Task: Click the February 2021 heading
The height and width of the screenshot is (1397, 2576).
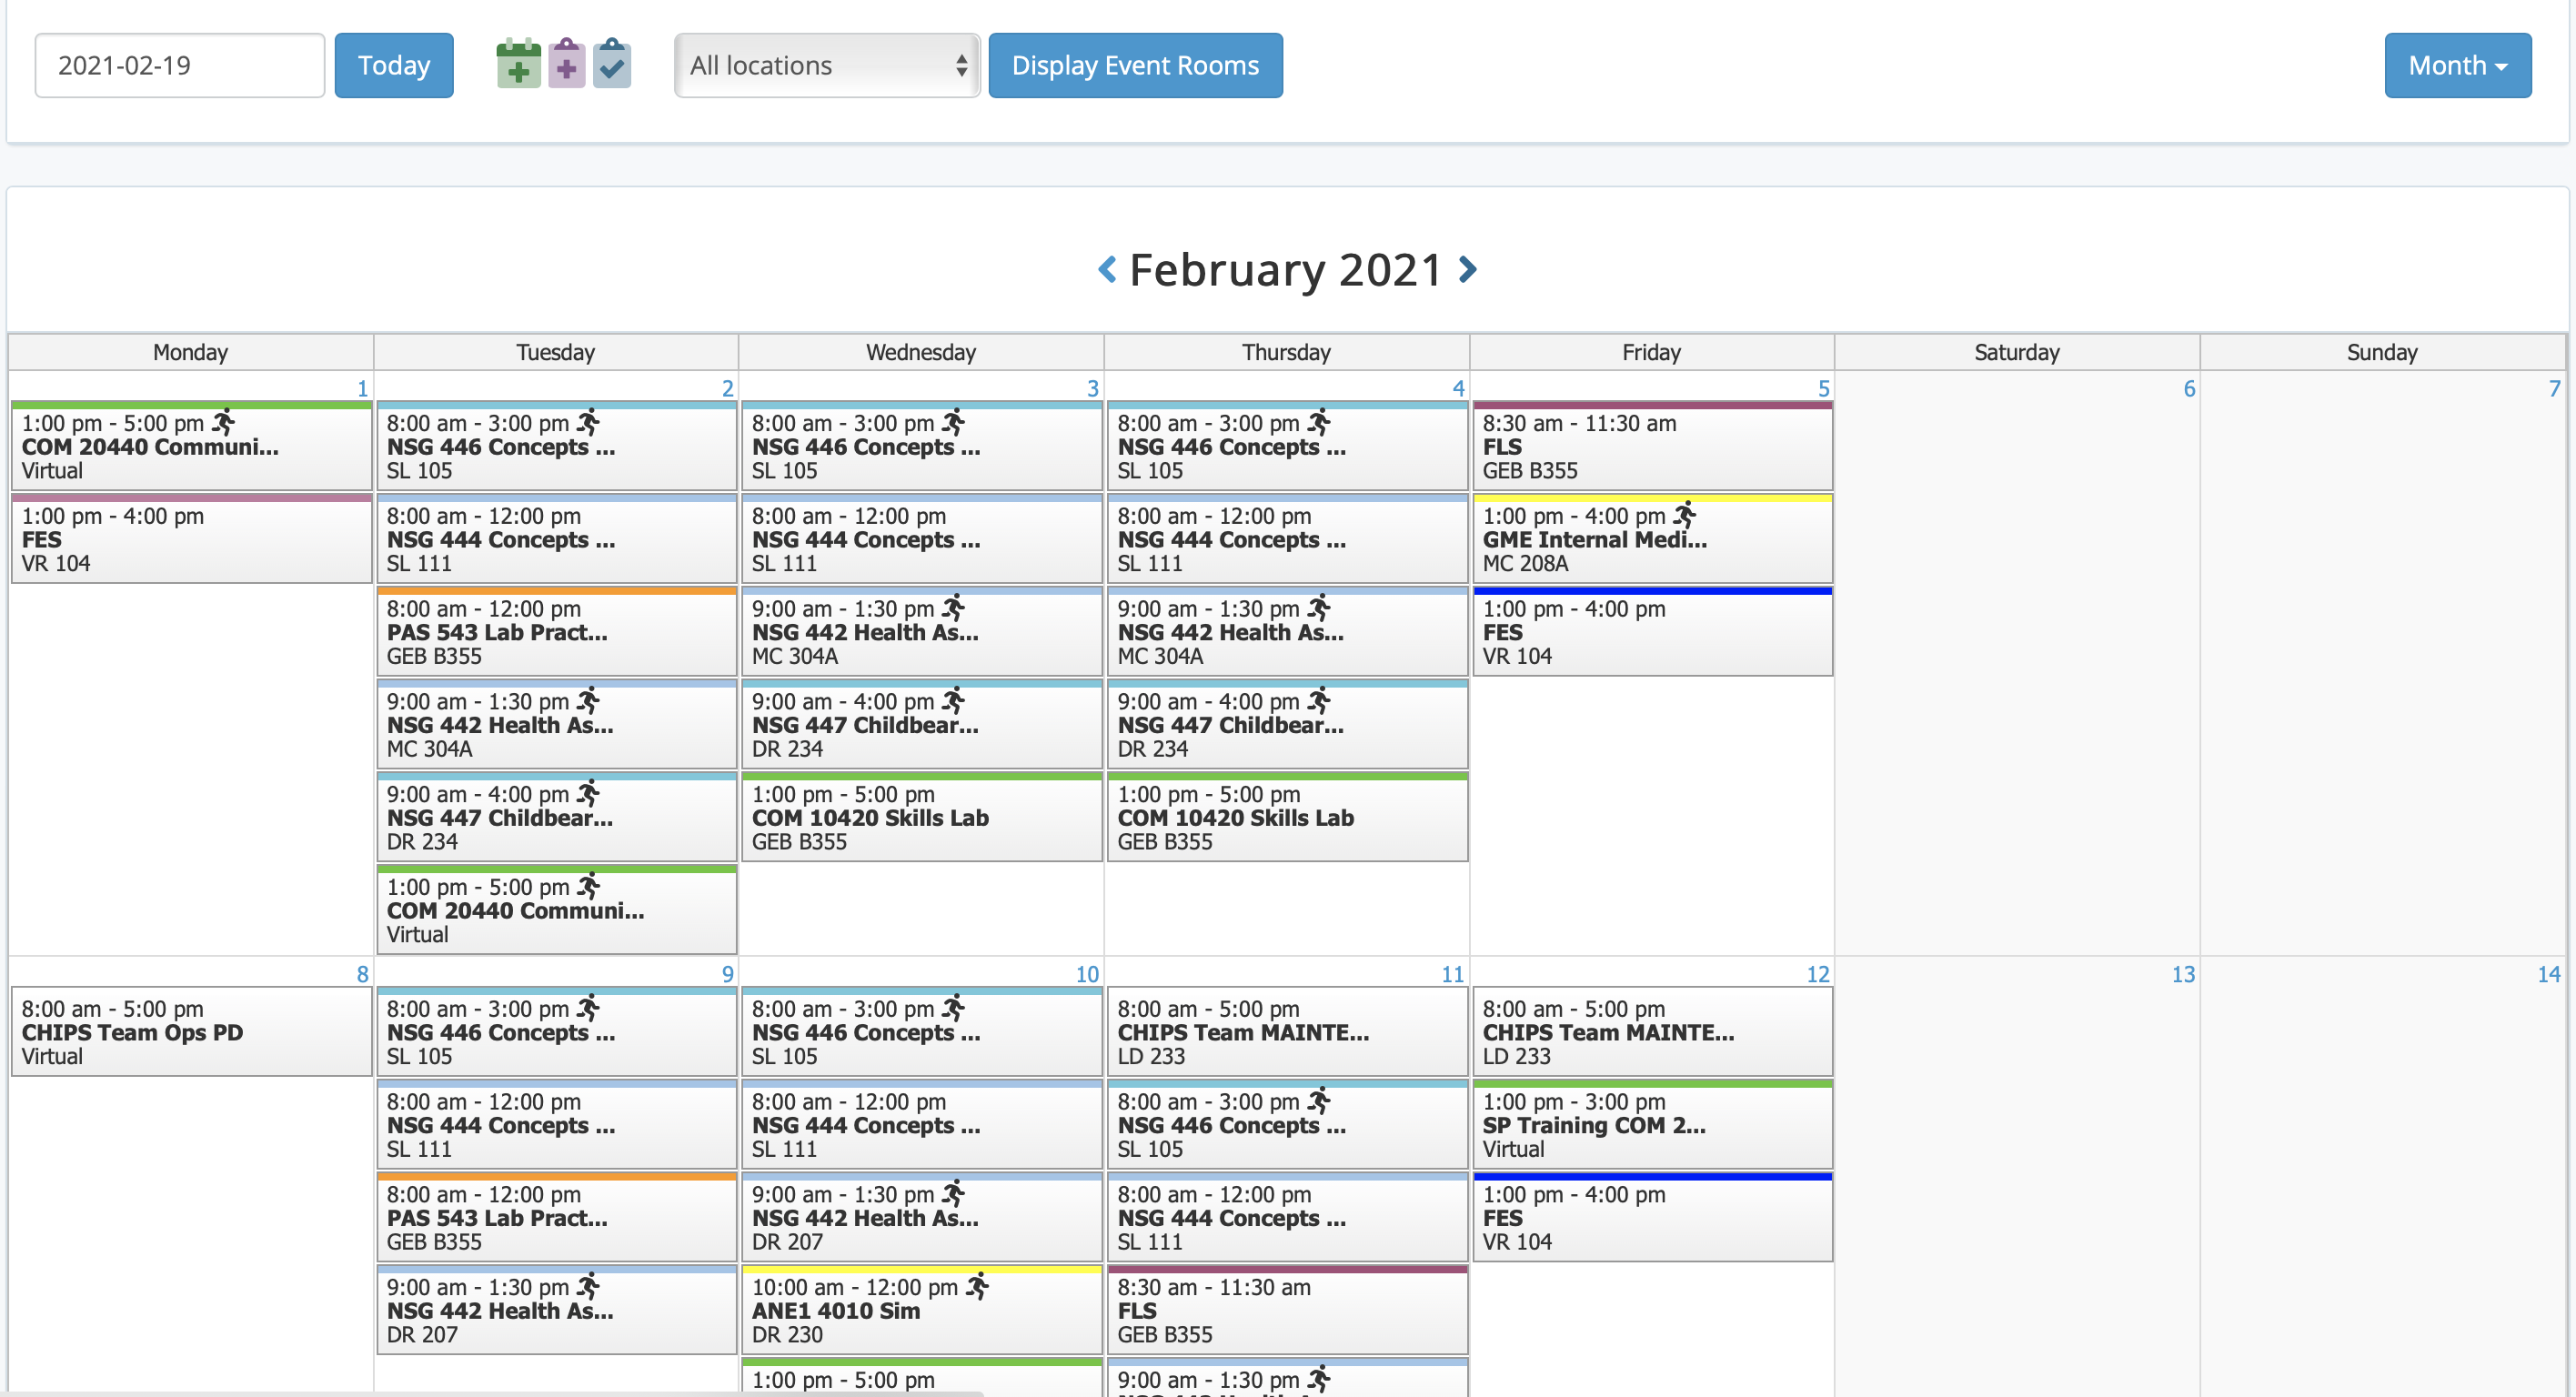Action: click(x=1286, y=270)
